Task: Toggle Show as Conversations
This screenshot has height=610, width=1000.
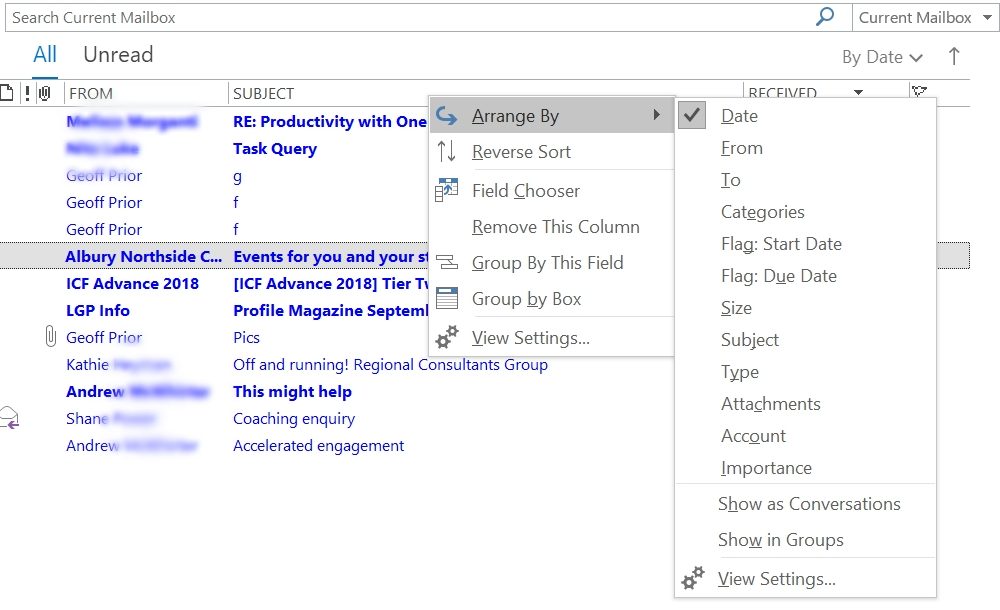Action: click(x=805, y=504)
